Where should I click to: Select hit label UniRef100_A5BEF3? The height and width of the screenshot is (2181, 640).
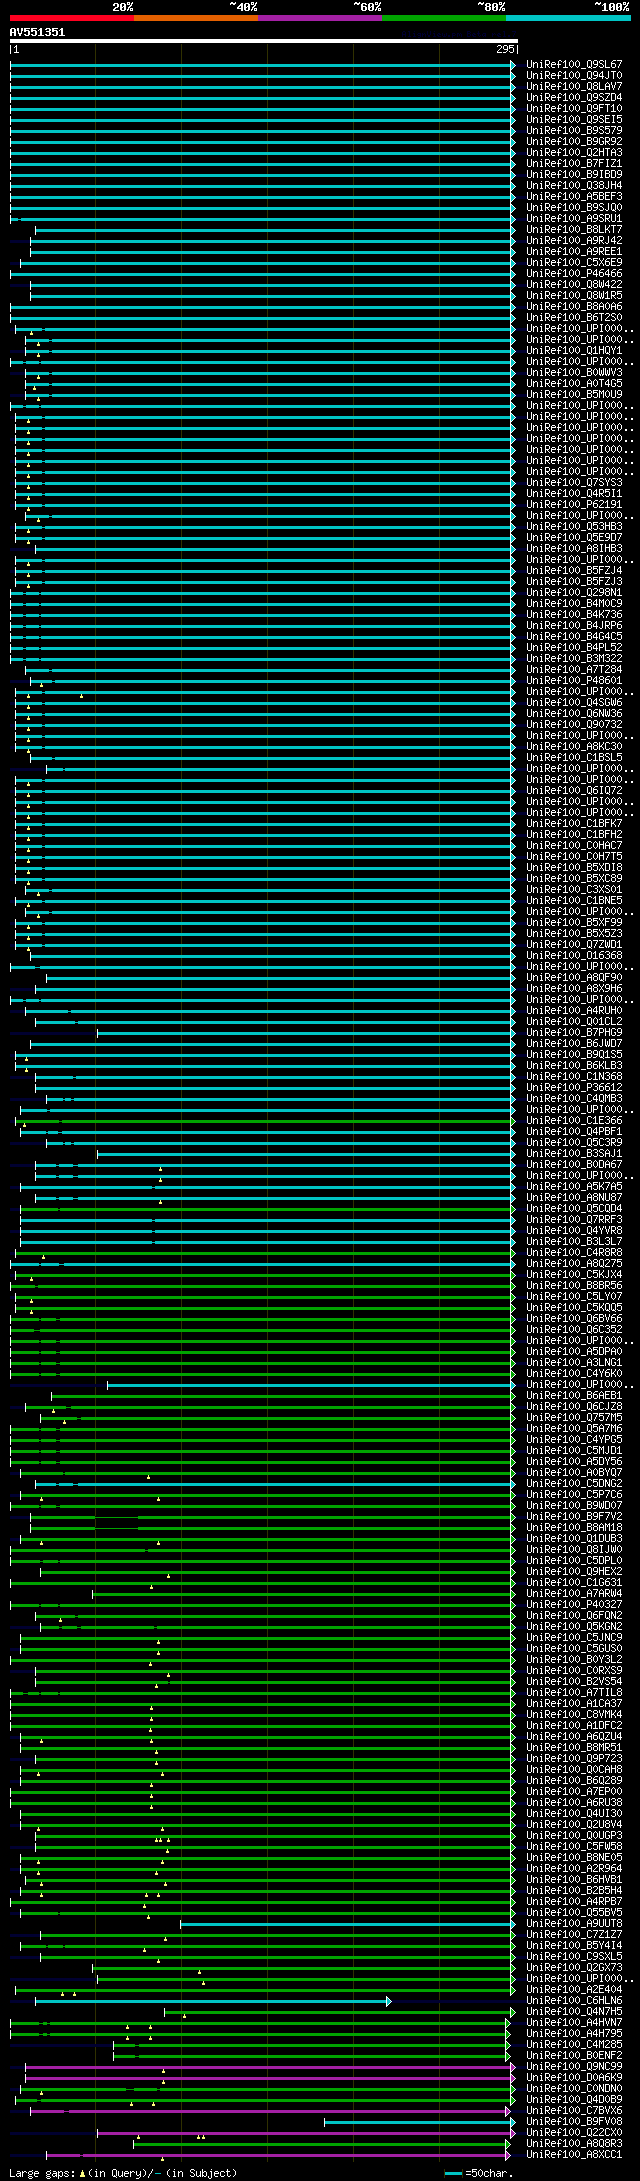[x=574, y=197]
